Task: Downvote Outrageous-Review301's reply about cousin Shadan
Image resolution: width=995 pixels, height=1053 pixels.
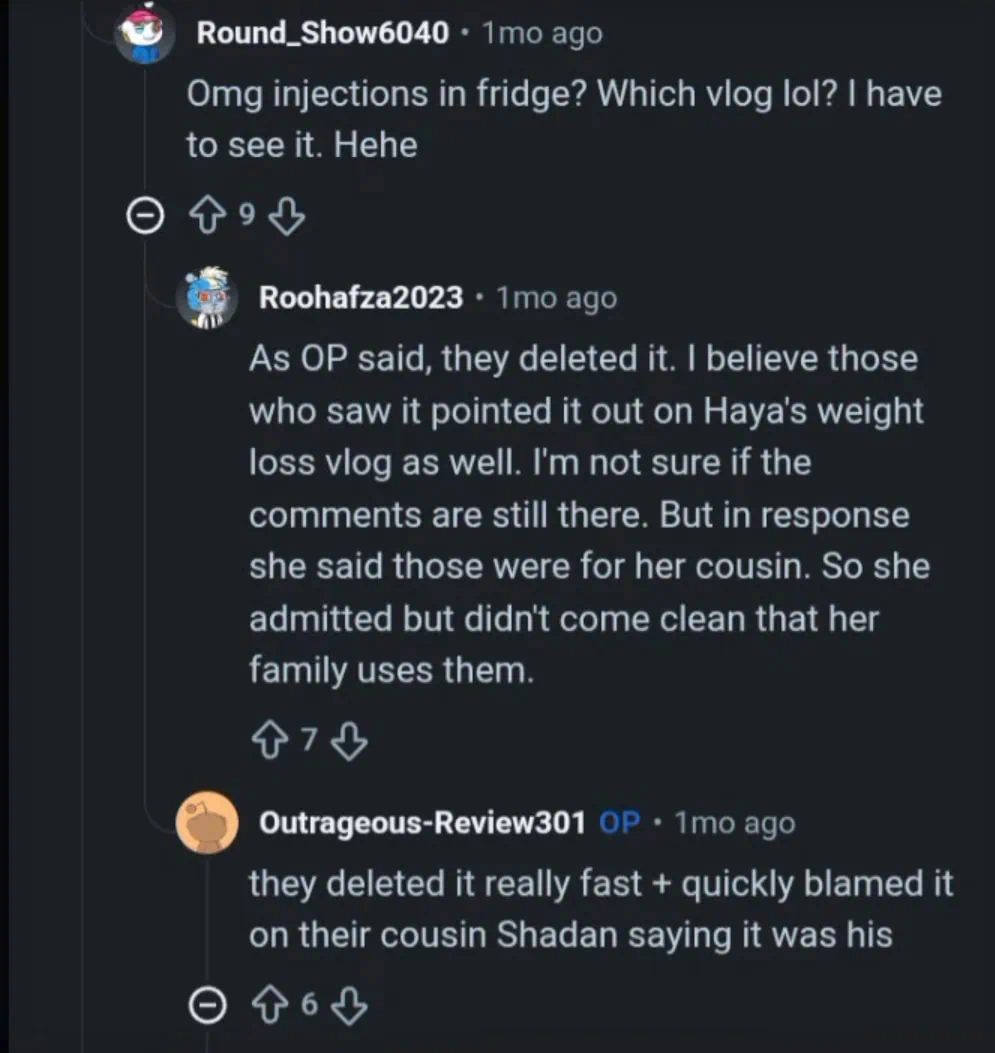Action: [349, 1006]
